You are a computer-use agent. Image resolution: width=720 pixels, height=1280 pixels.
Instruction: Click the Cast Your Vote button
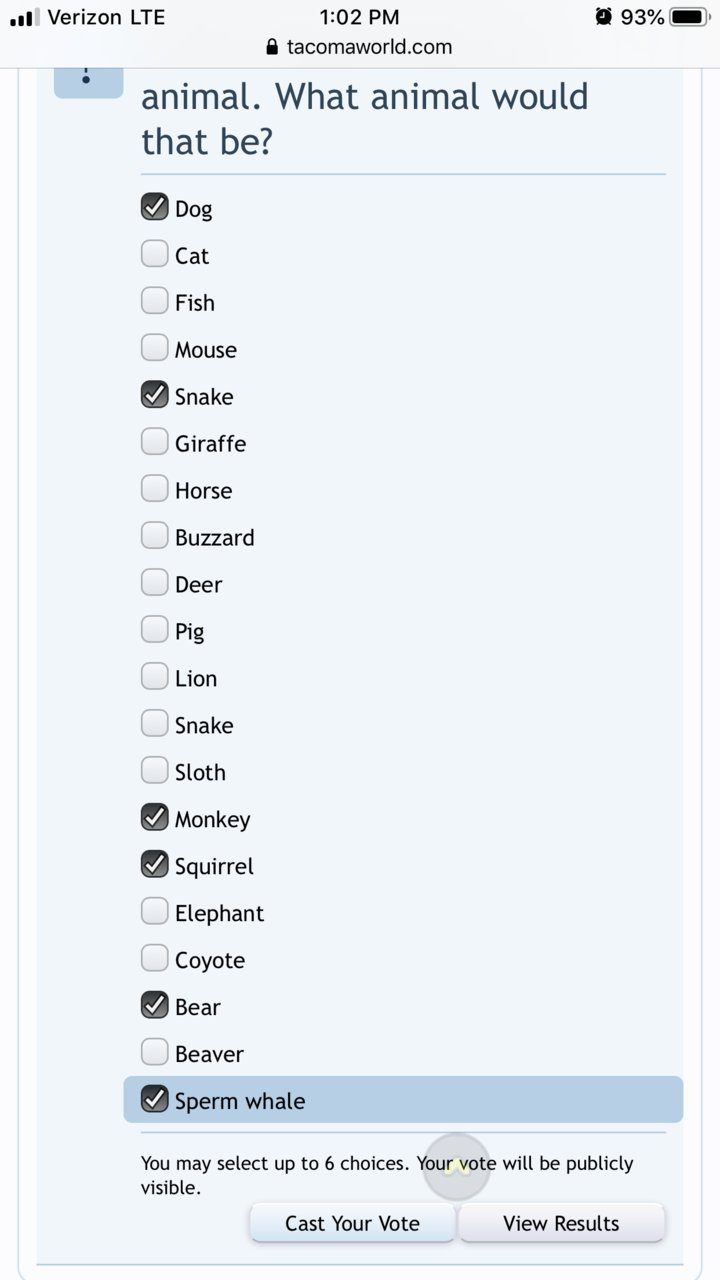(x=352, y=1223)
